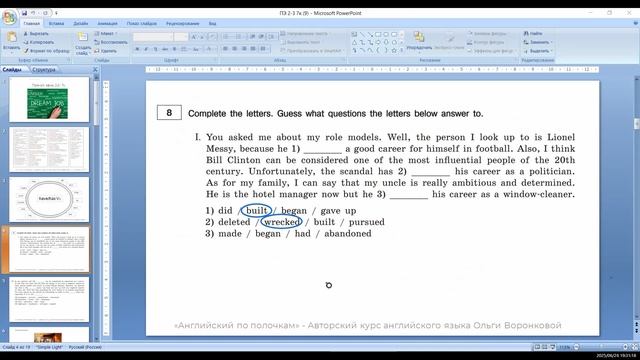Open Упорядочить arrange options
640x360 pixels.
point(419,42)
